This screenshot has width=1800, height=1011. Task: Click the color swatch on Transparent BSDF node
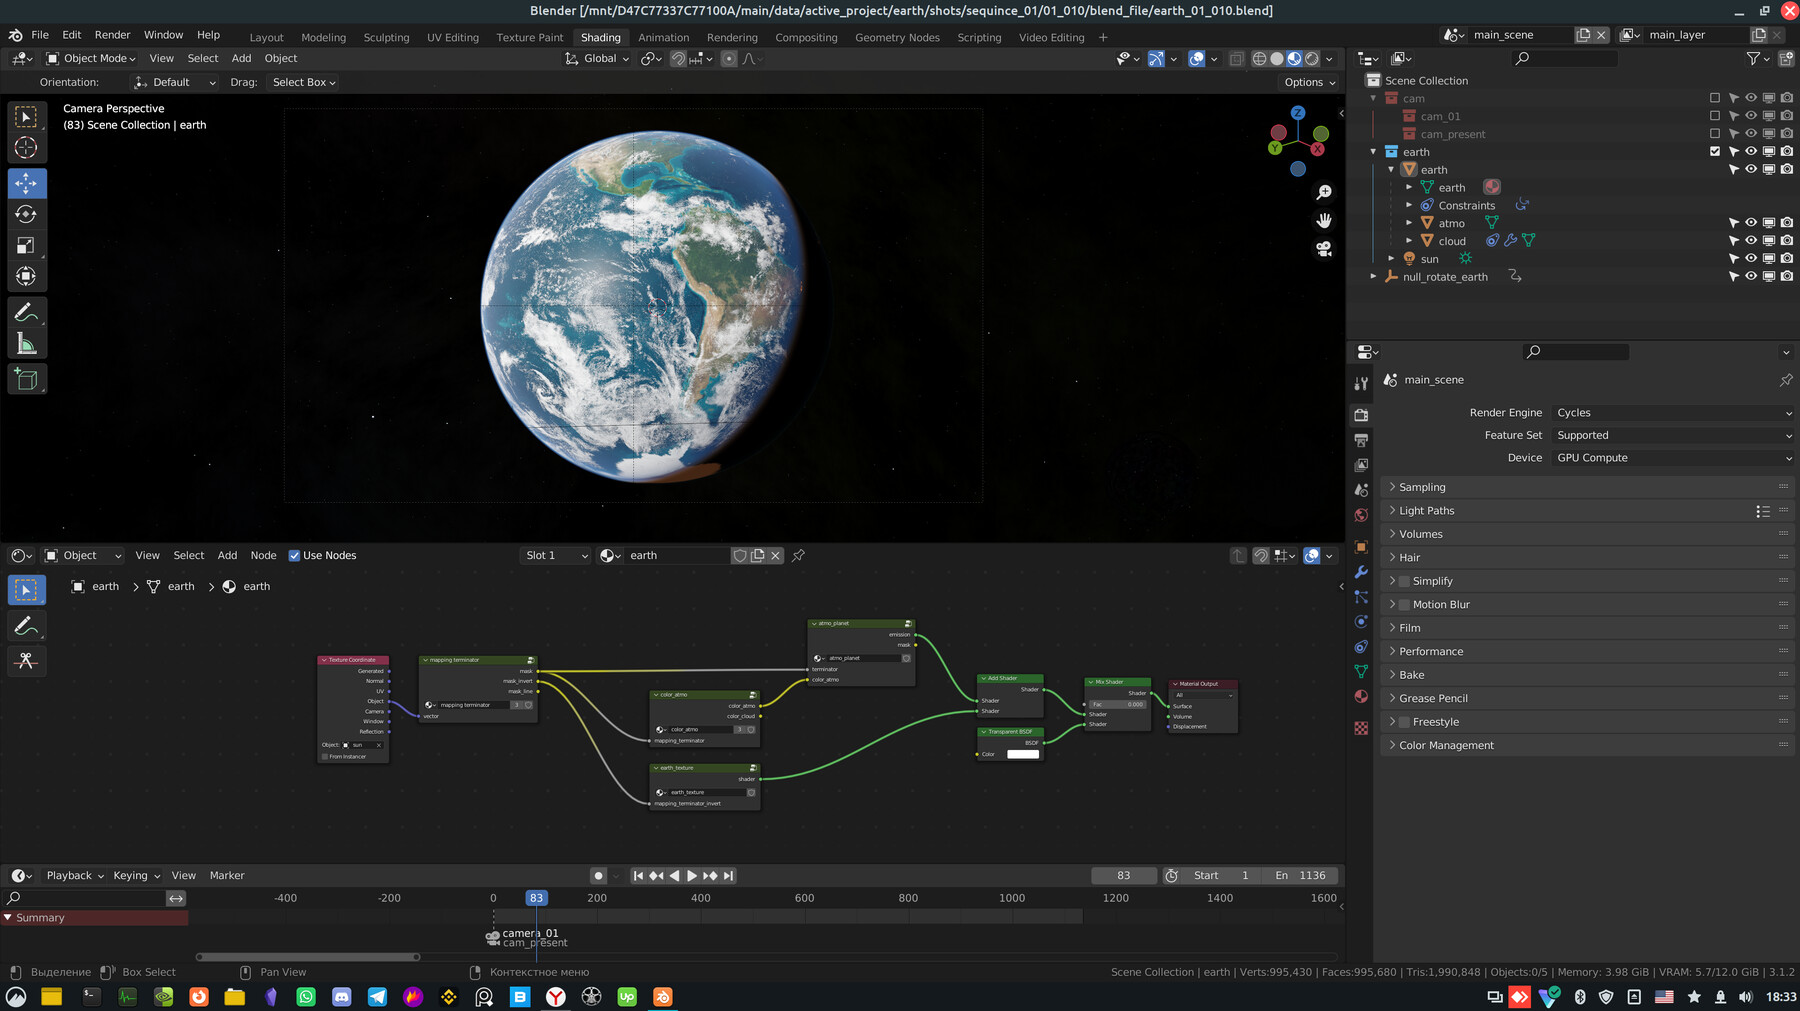coord(1021,754)
